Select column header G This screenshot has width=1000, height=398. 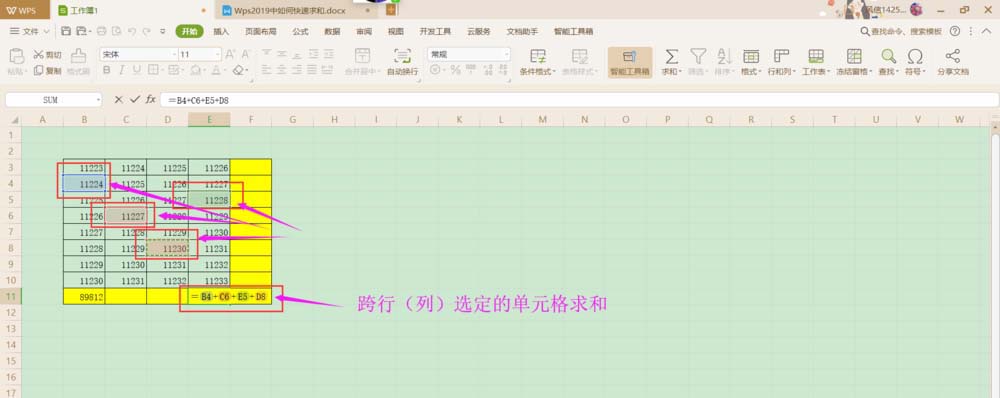pyautogui.click(x=292, y=119)
